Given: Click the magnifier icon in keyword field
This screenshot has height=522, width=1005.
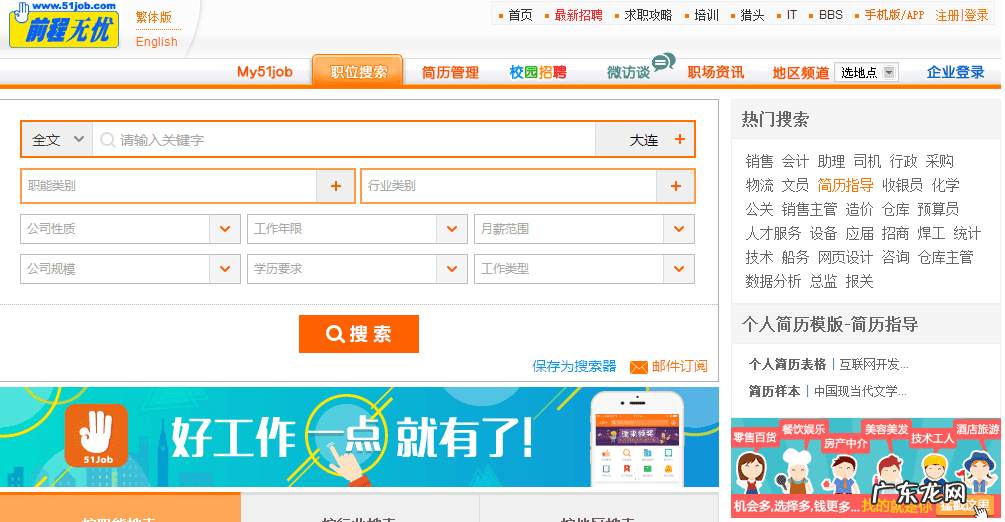Looking at the screenshot, I should click(x=107, y=140).
